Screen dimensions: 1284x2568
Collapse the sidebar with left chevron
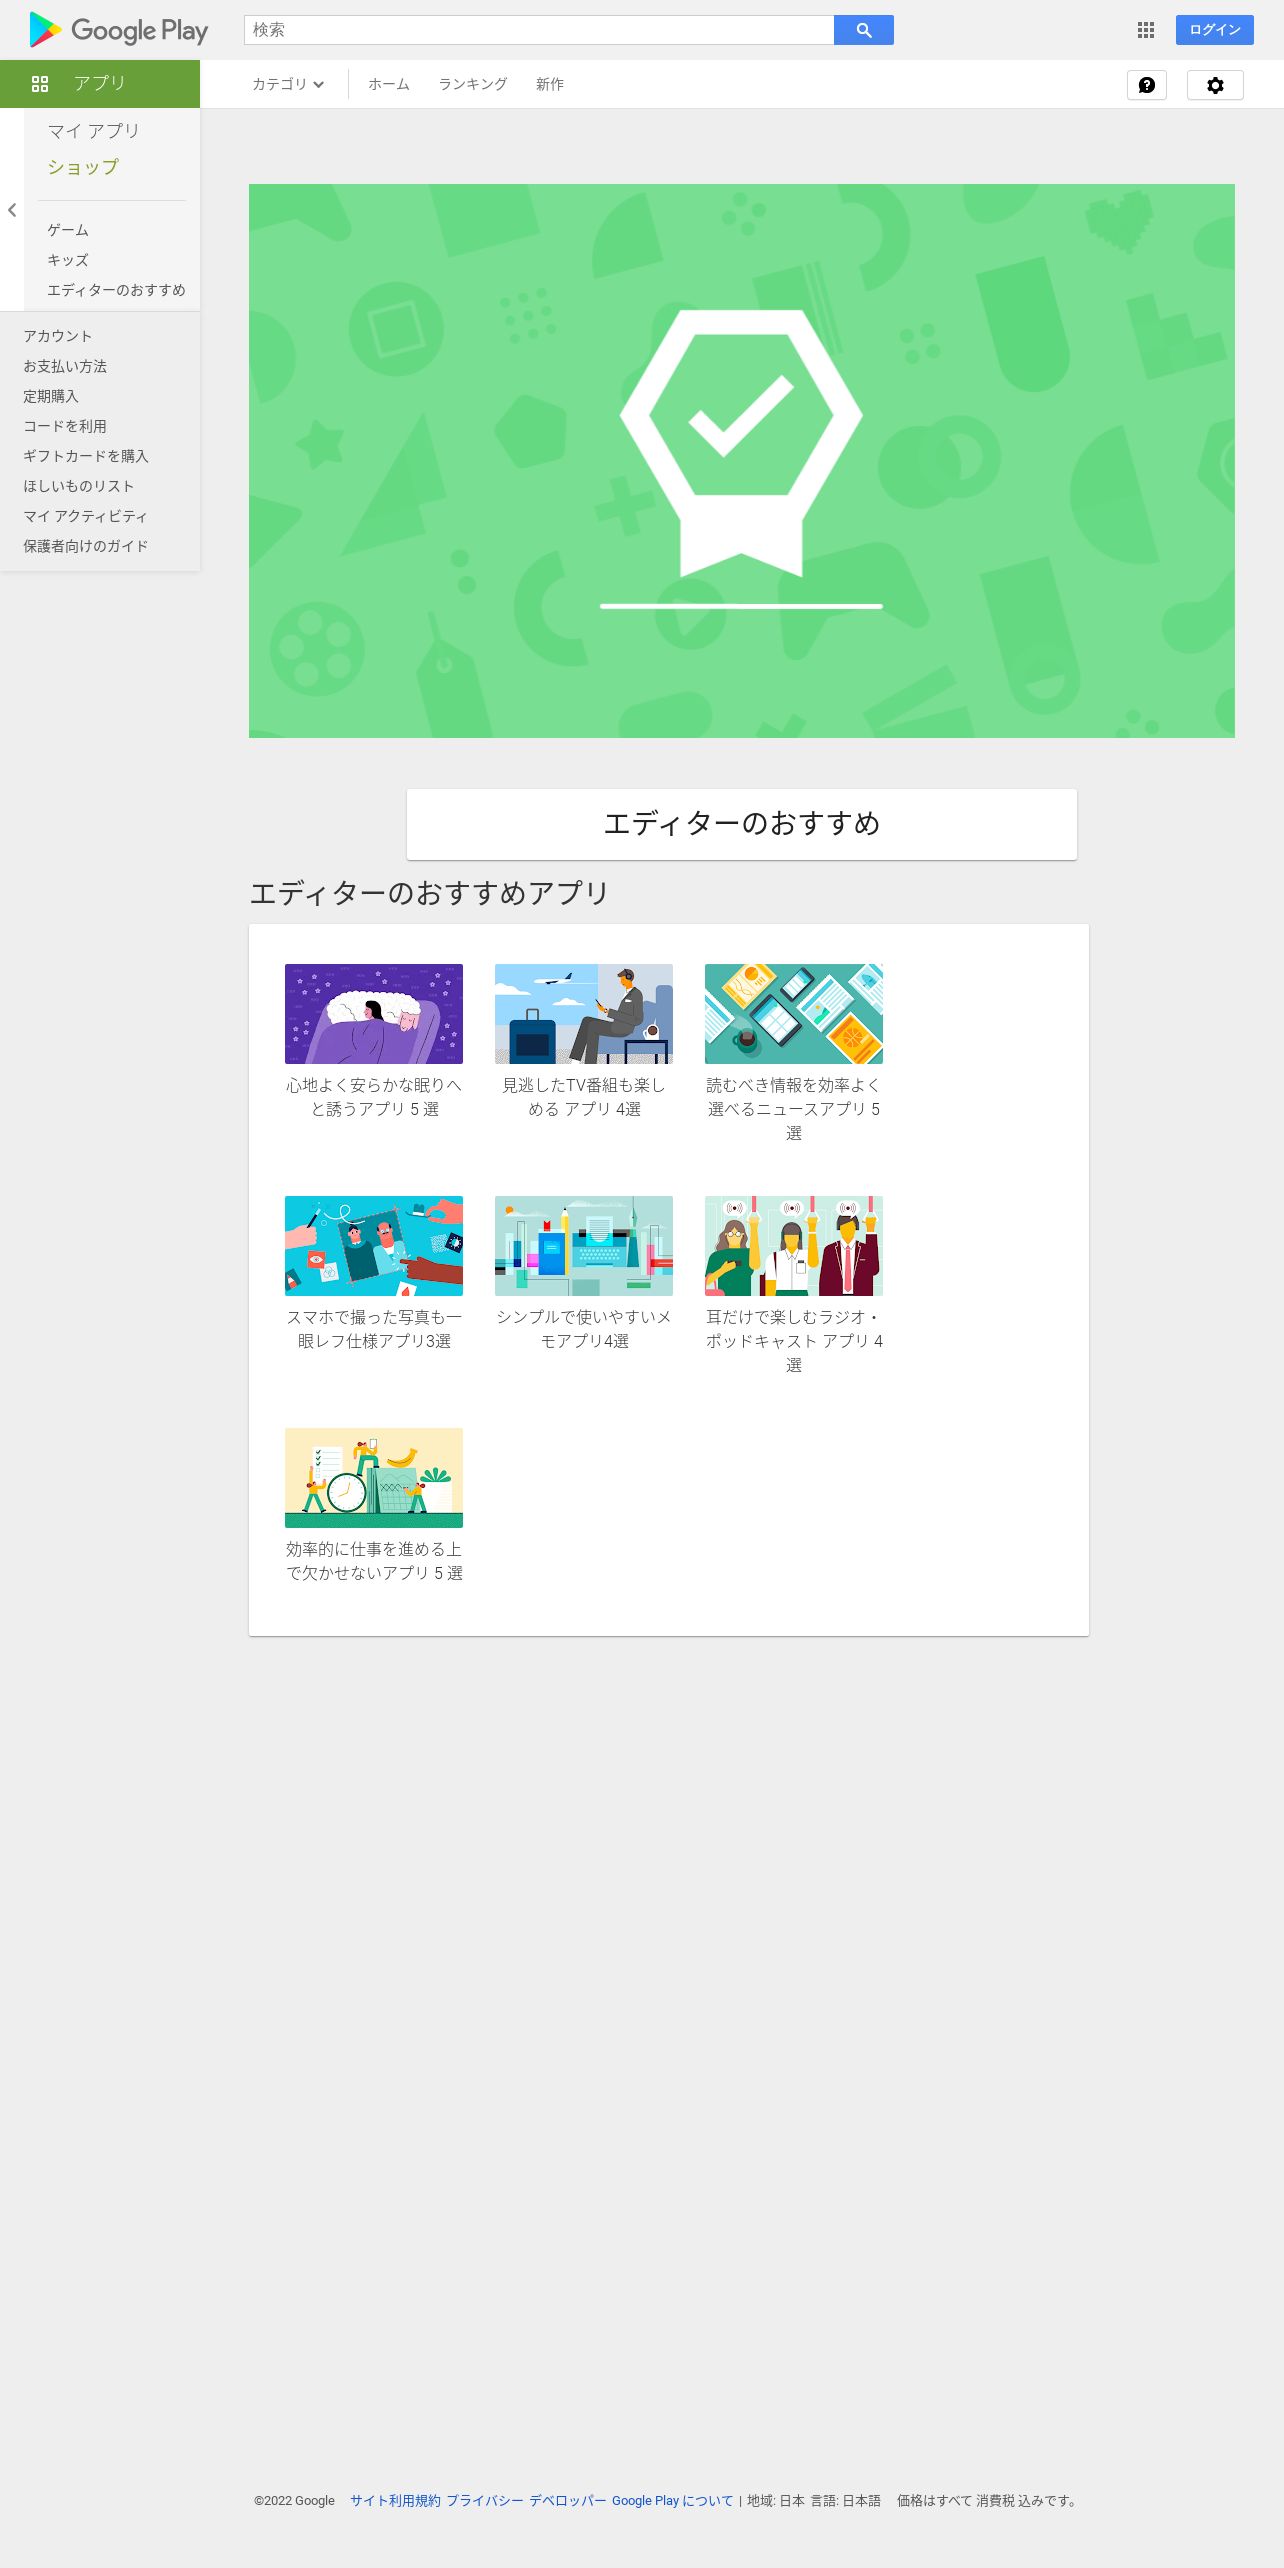(x=12, y=210)
